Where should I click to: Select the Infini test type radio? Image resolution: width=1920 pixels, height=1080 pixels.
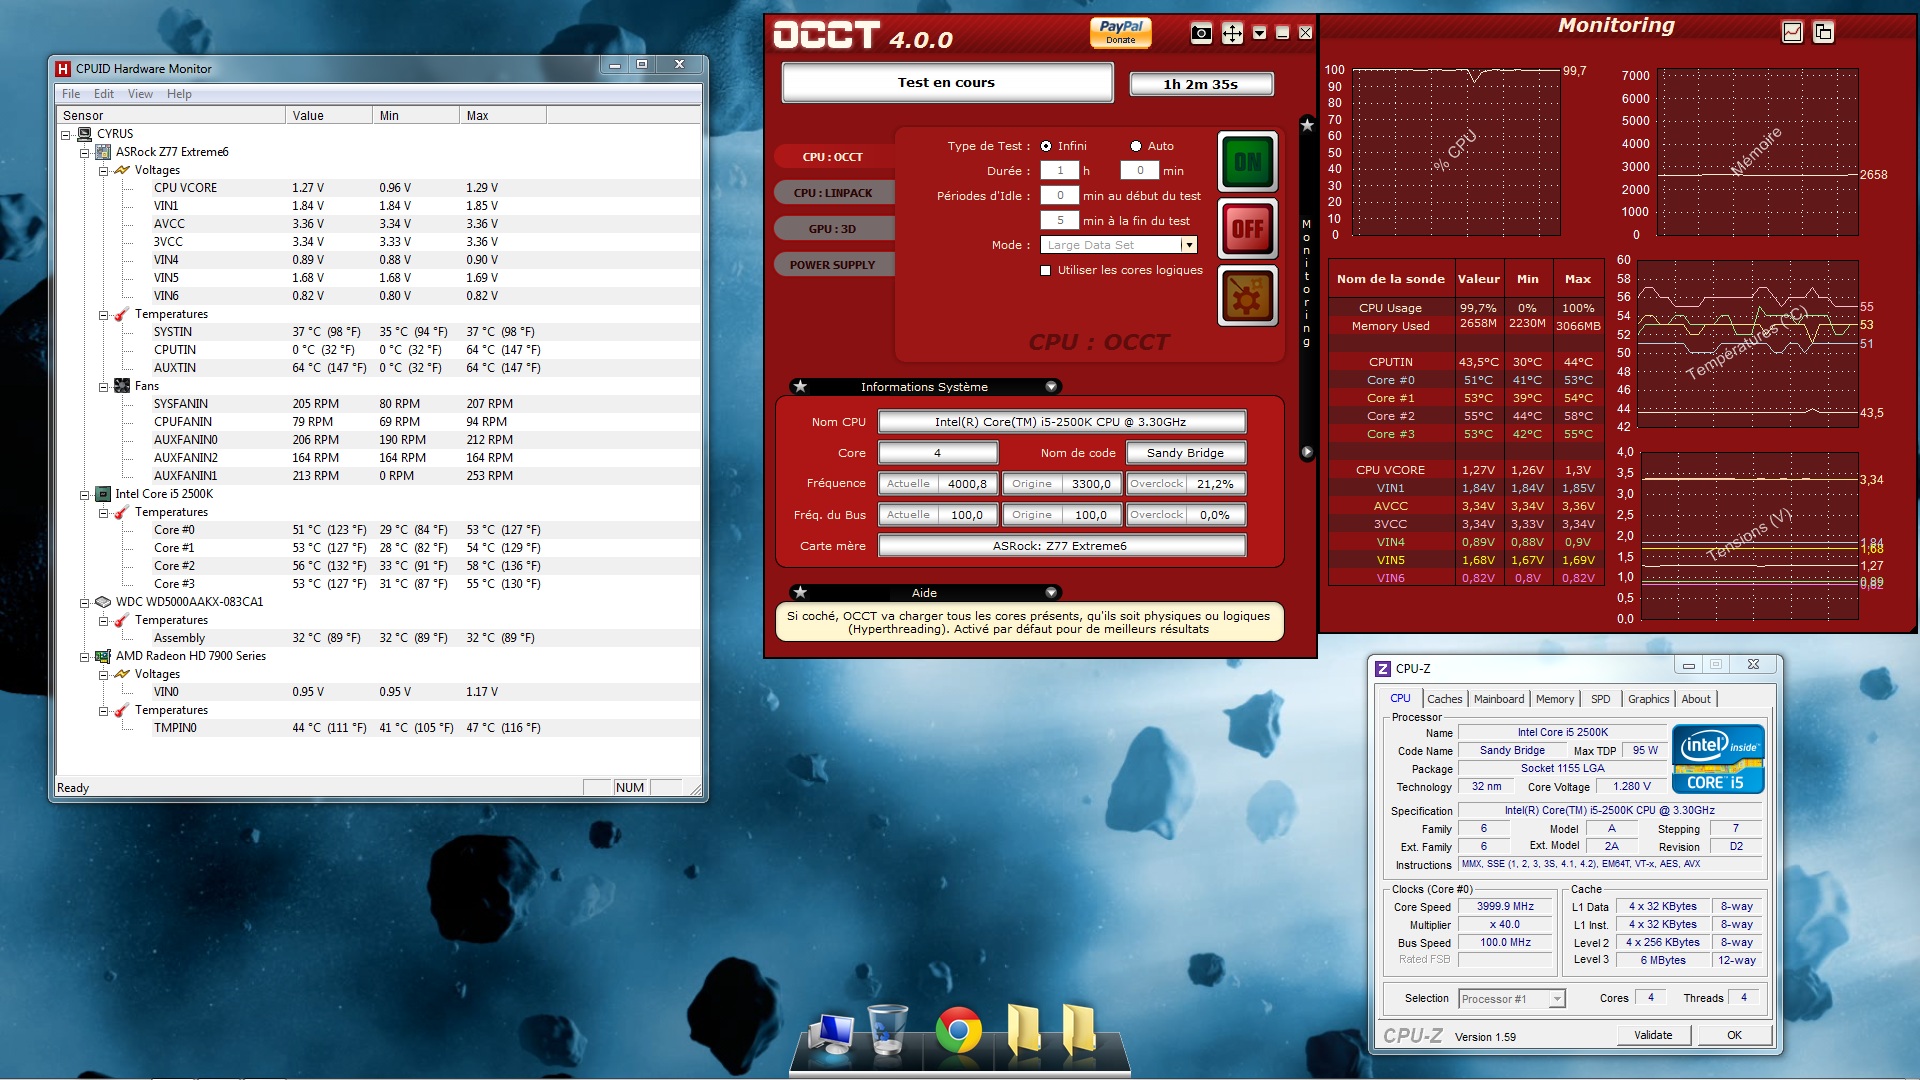point(1046,146)
